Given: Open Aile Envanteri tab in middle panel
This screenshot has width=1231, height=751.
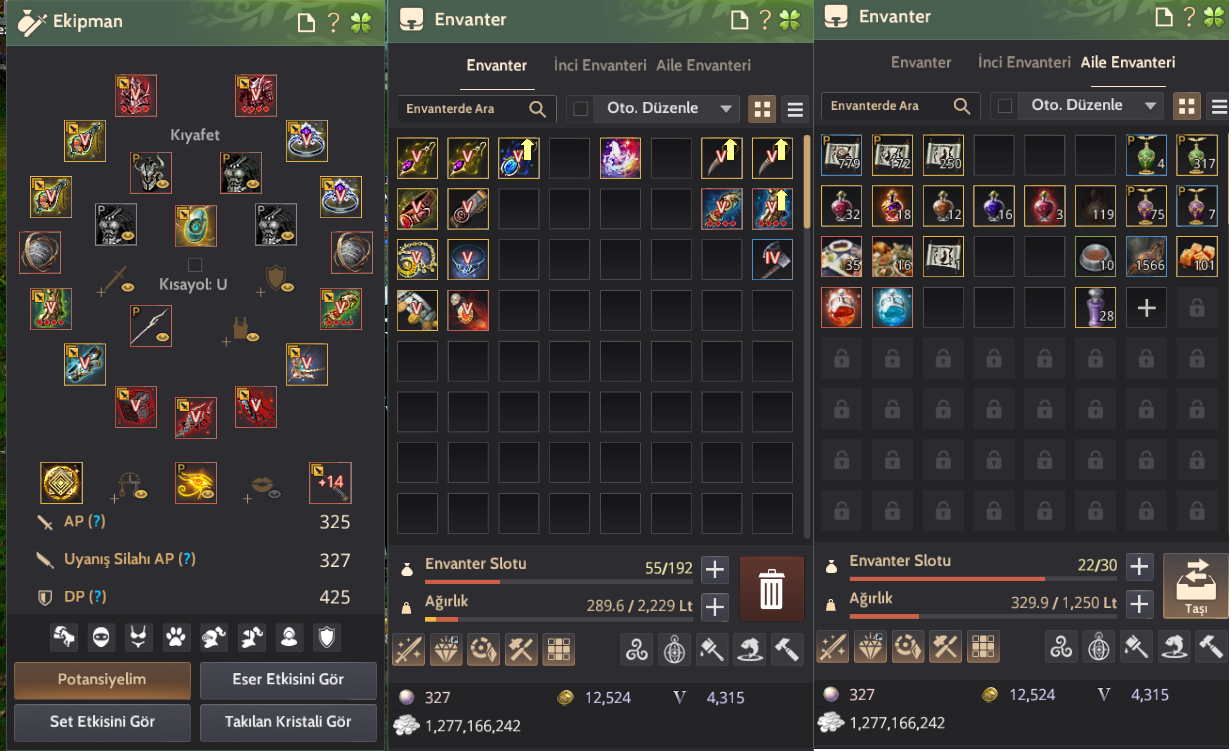Looking at the screenshot, I should (x=704, y=65).
